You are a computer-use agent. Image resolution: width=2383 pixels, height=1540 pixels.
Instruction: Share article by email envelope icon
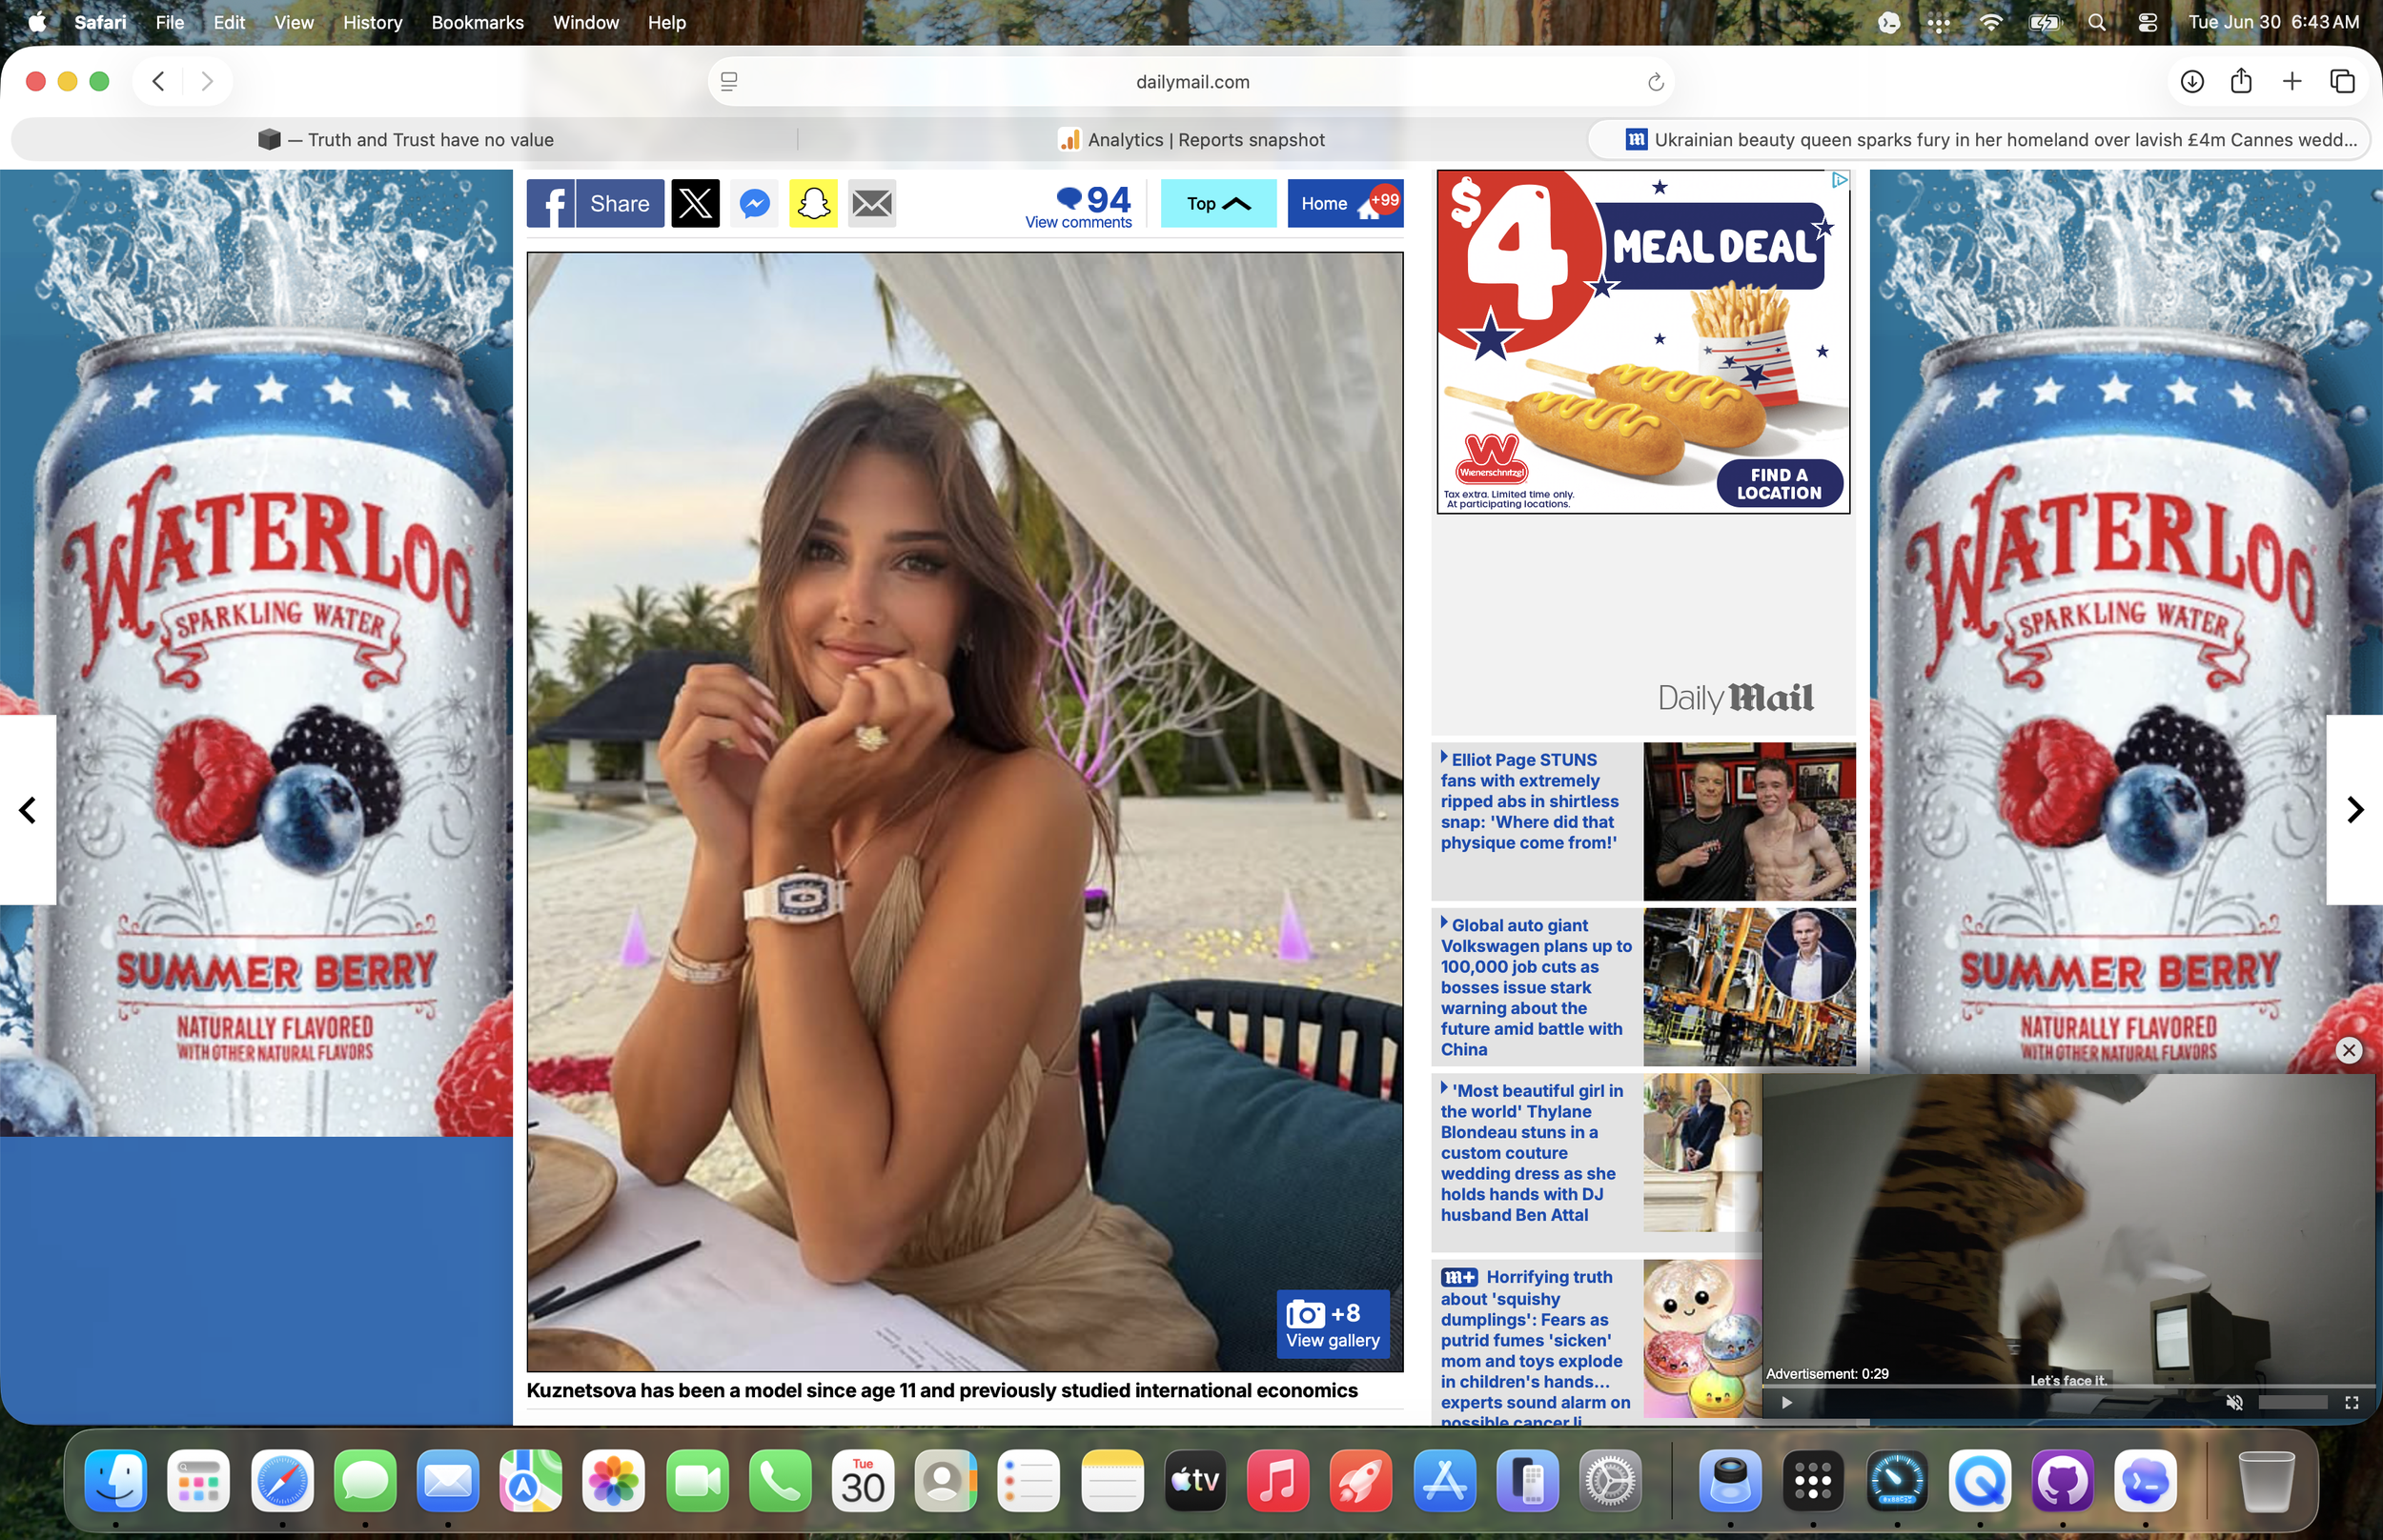coord(872,203)
